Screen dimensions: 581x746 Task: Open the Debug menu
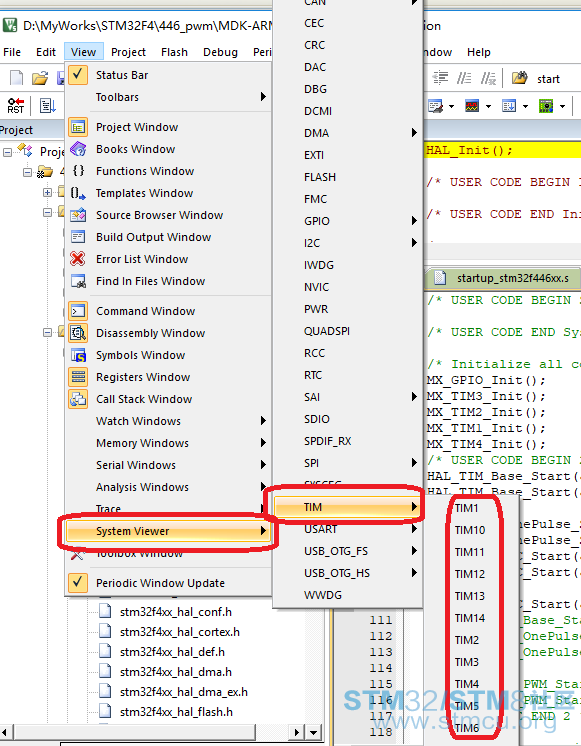click(220, 52)
